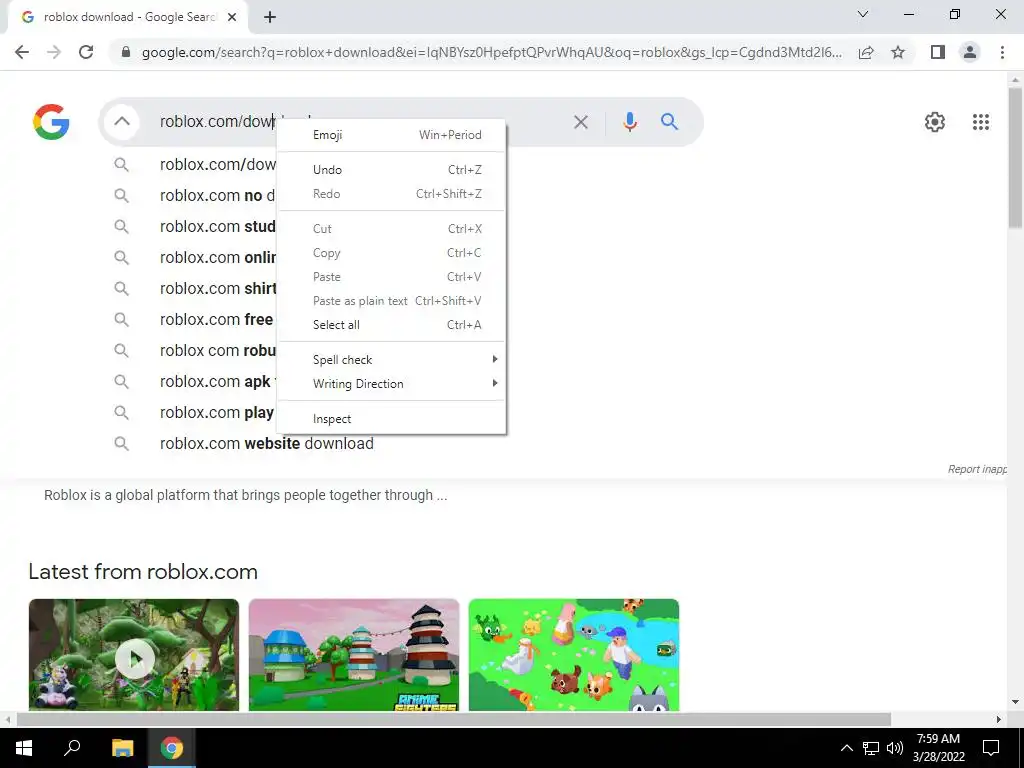Open the tab search dropdown arrow

pyautogui.click(x=863, y=14)
